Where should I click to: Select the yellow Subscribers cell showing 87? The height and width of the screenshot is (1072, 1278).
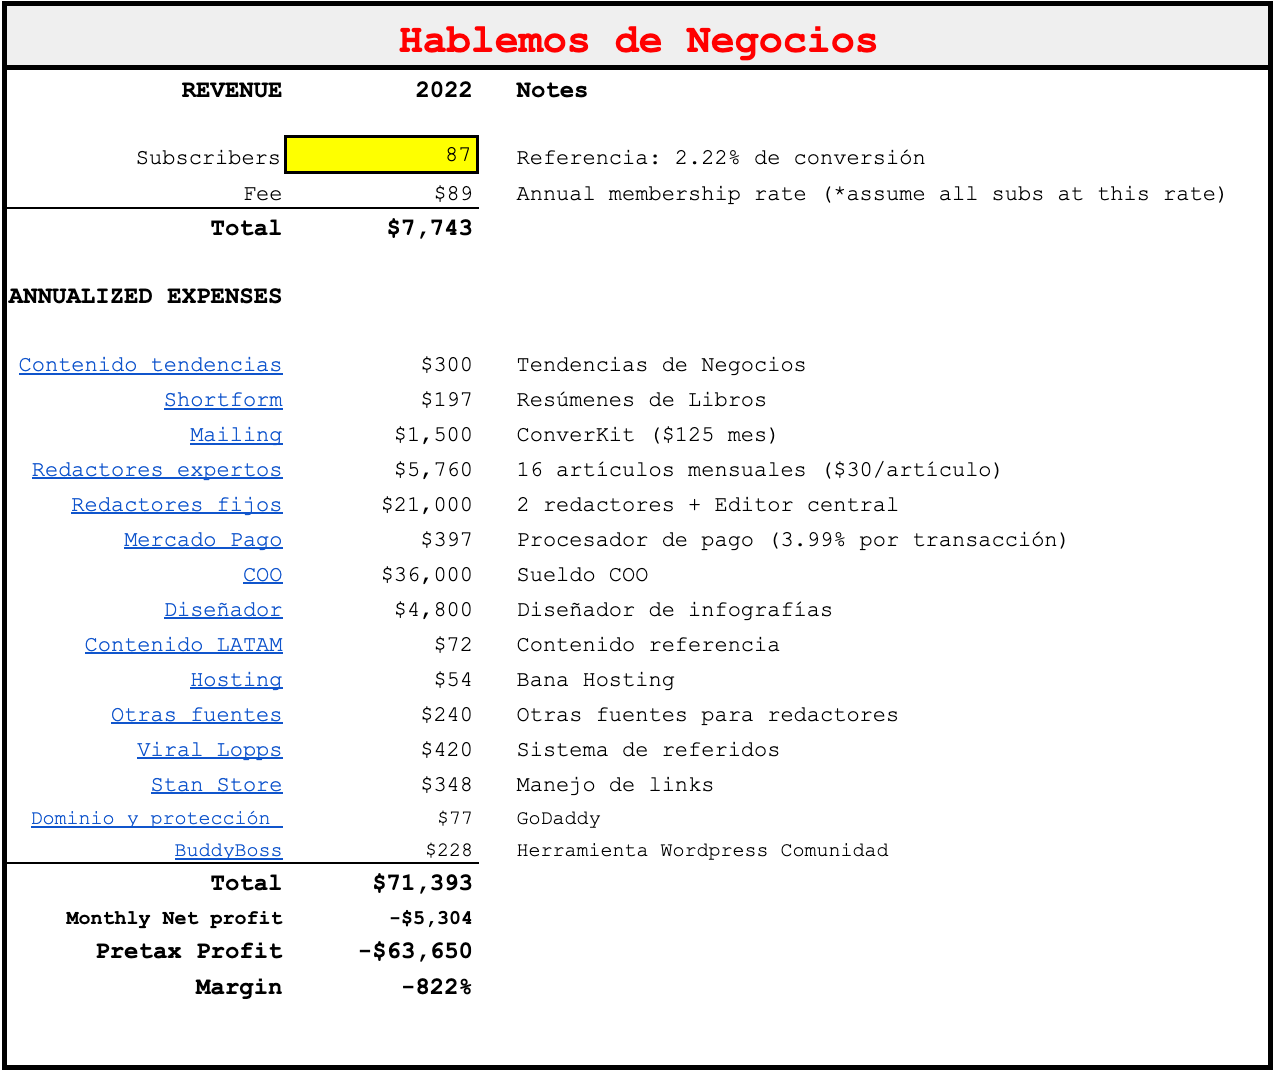(x=382, y=155)
